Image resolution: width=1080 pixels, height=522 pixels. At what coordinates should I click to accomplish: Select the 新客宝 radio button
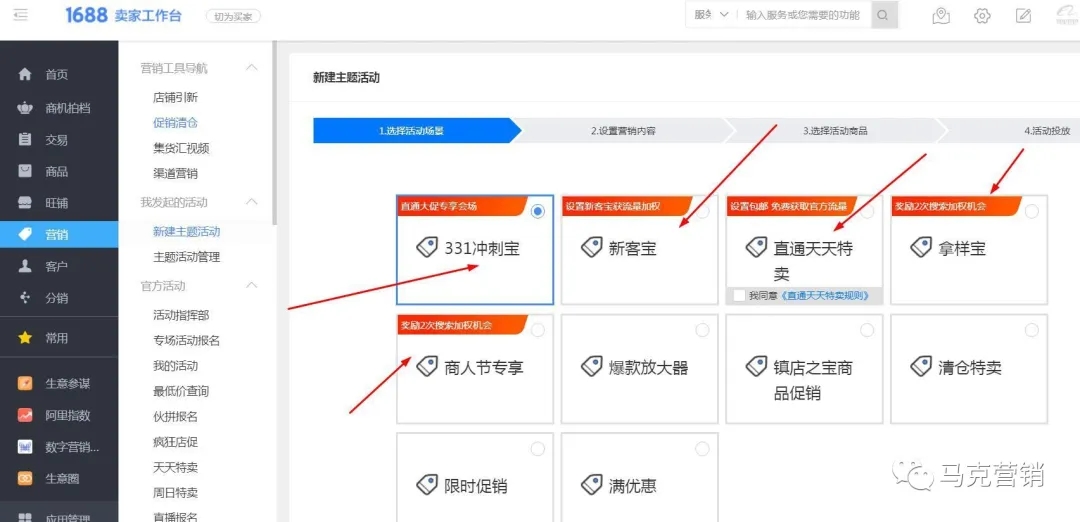(702, 211)
